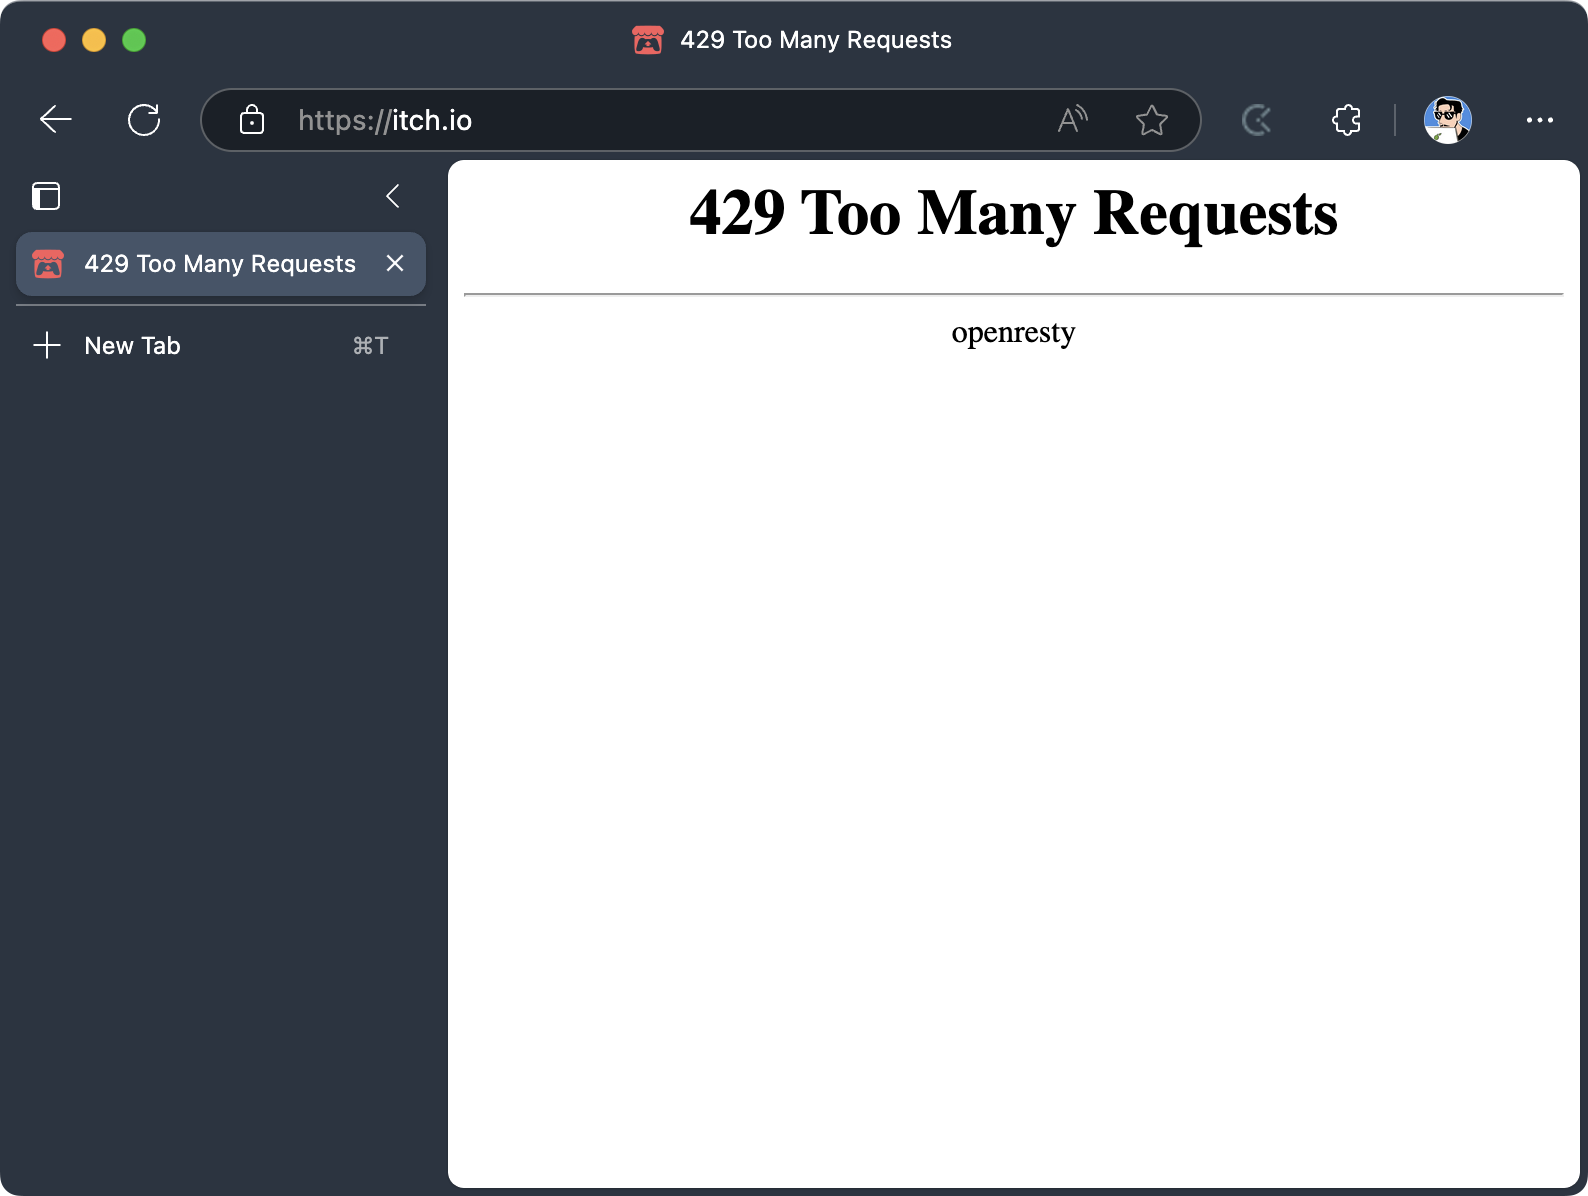Click the 429 Too Many Requests heading
The width and height of the screenshot is (1588, 1196).
point(1013,213)
